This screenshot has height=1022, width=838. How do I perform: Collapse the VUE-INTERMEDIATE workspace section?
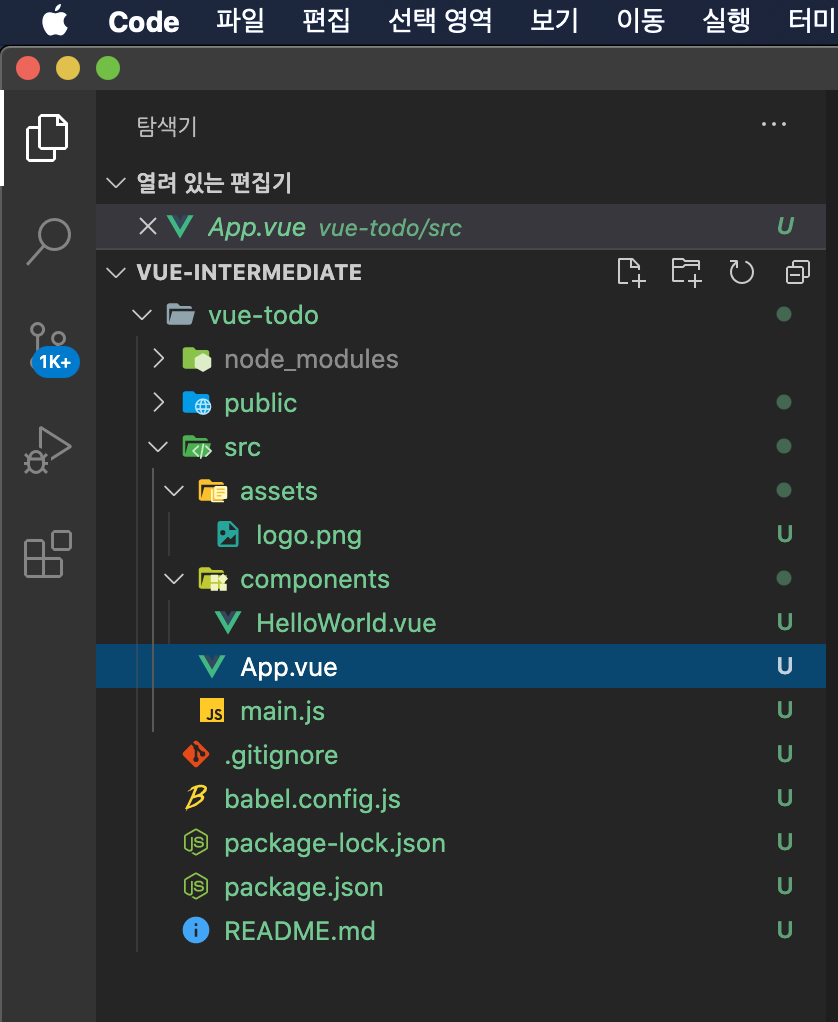click(x=116, y=272)
